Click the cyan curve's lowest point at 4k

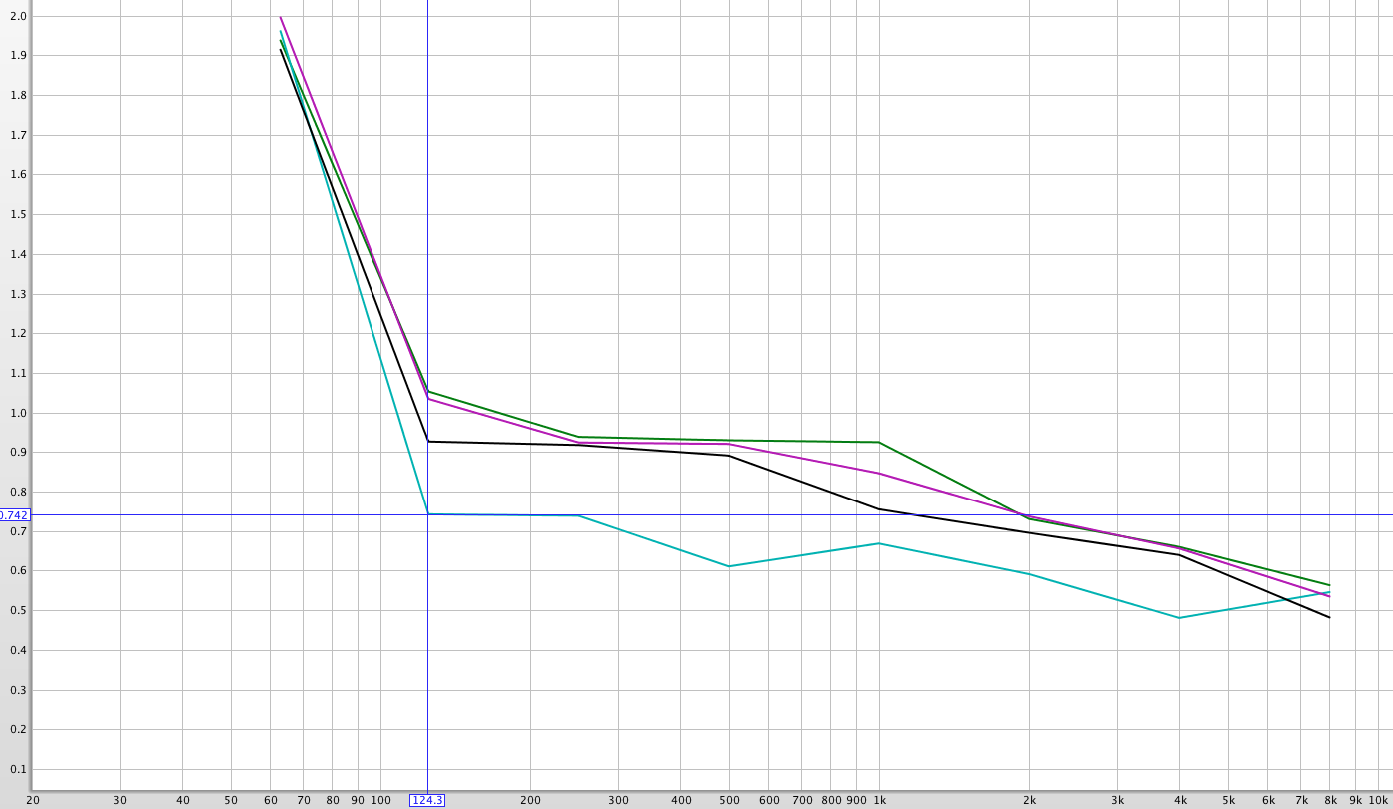coord(1179,617)
